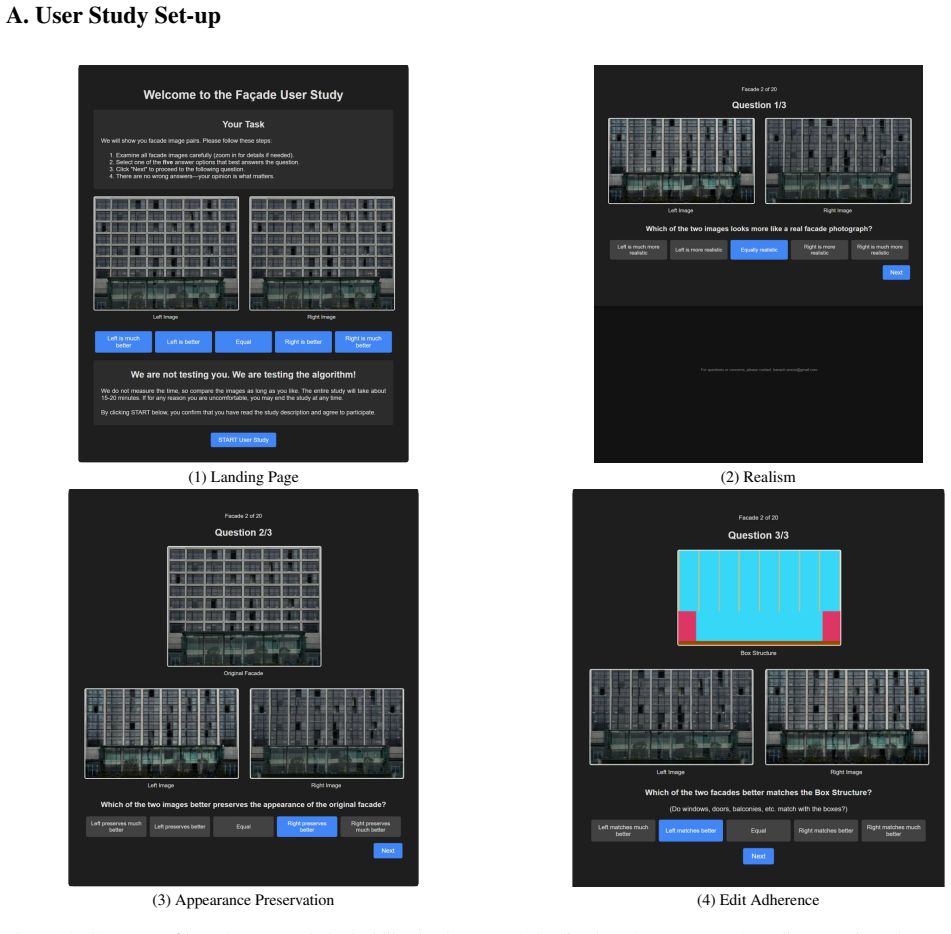
Task: Select 'Left is much more realistic' option
Action: coord(638,250)
